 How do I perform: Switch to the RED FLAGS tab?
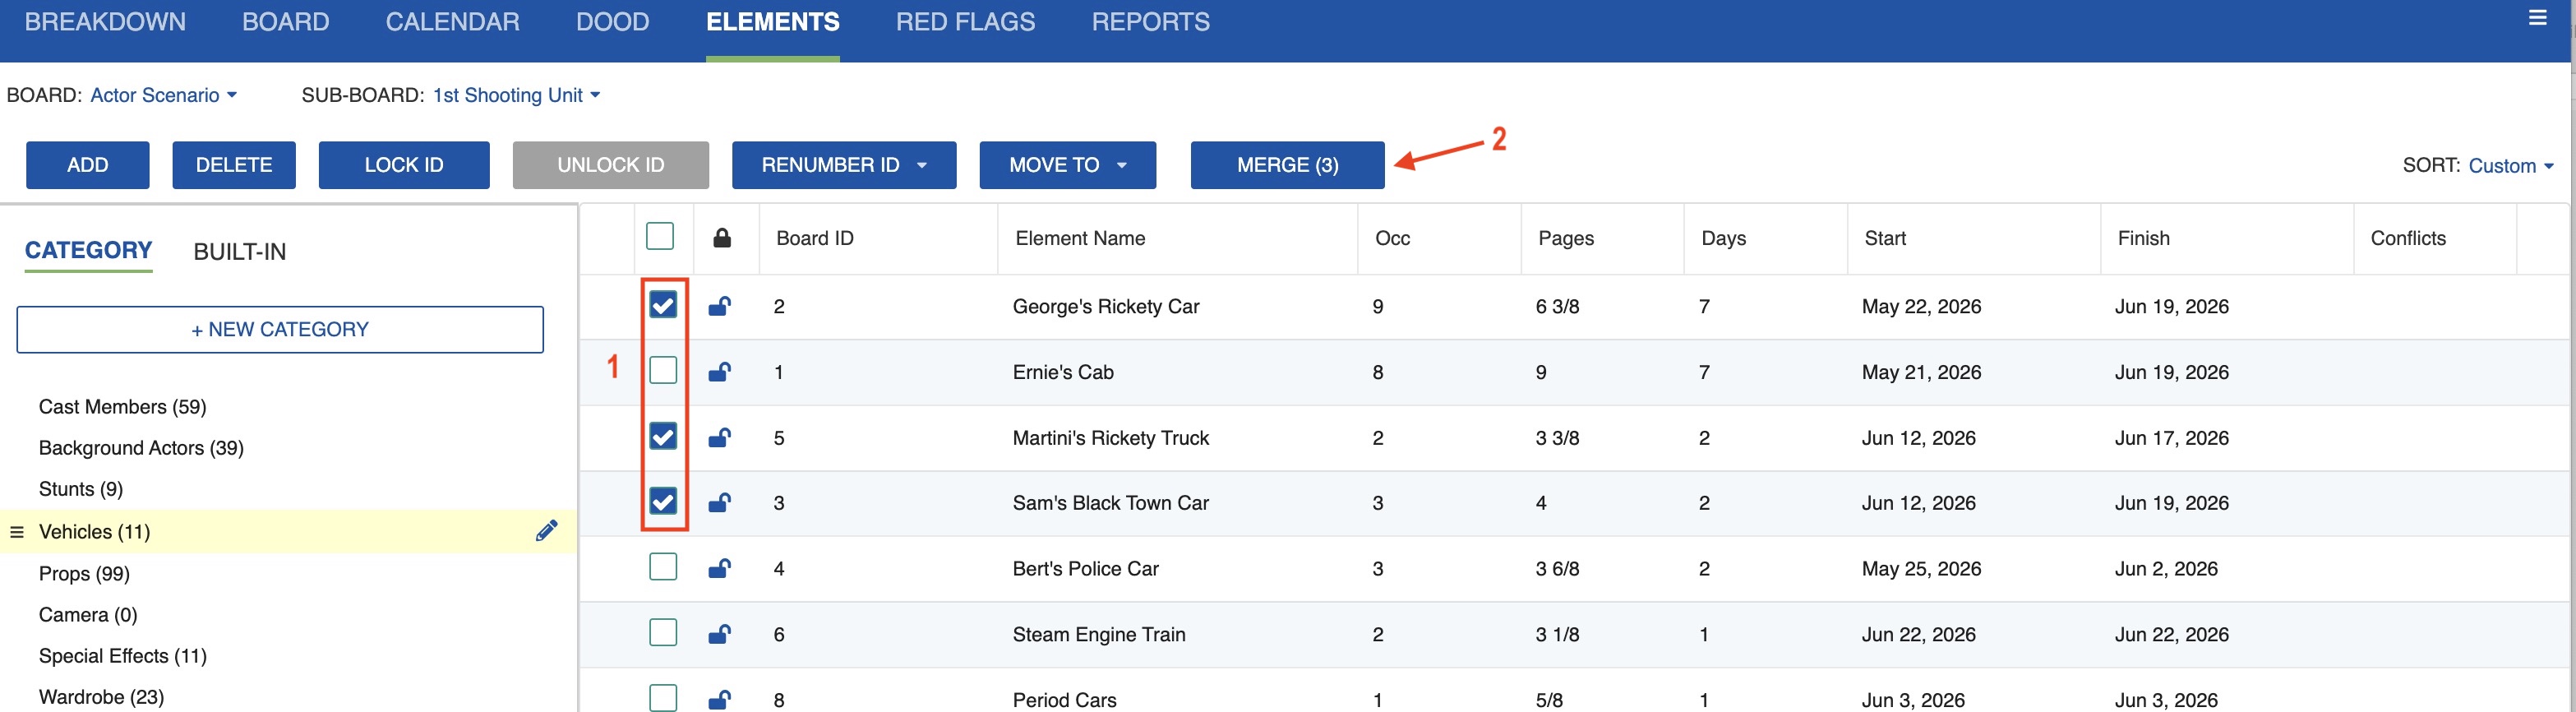[964, 22]
